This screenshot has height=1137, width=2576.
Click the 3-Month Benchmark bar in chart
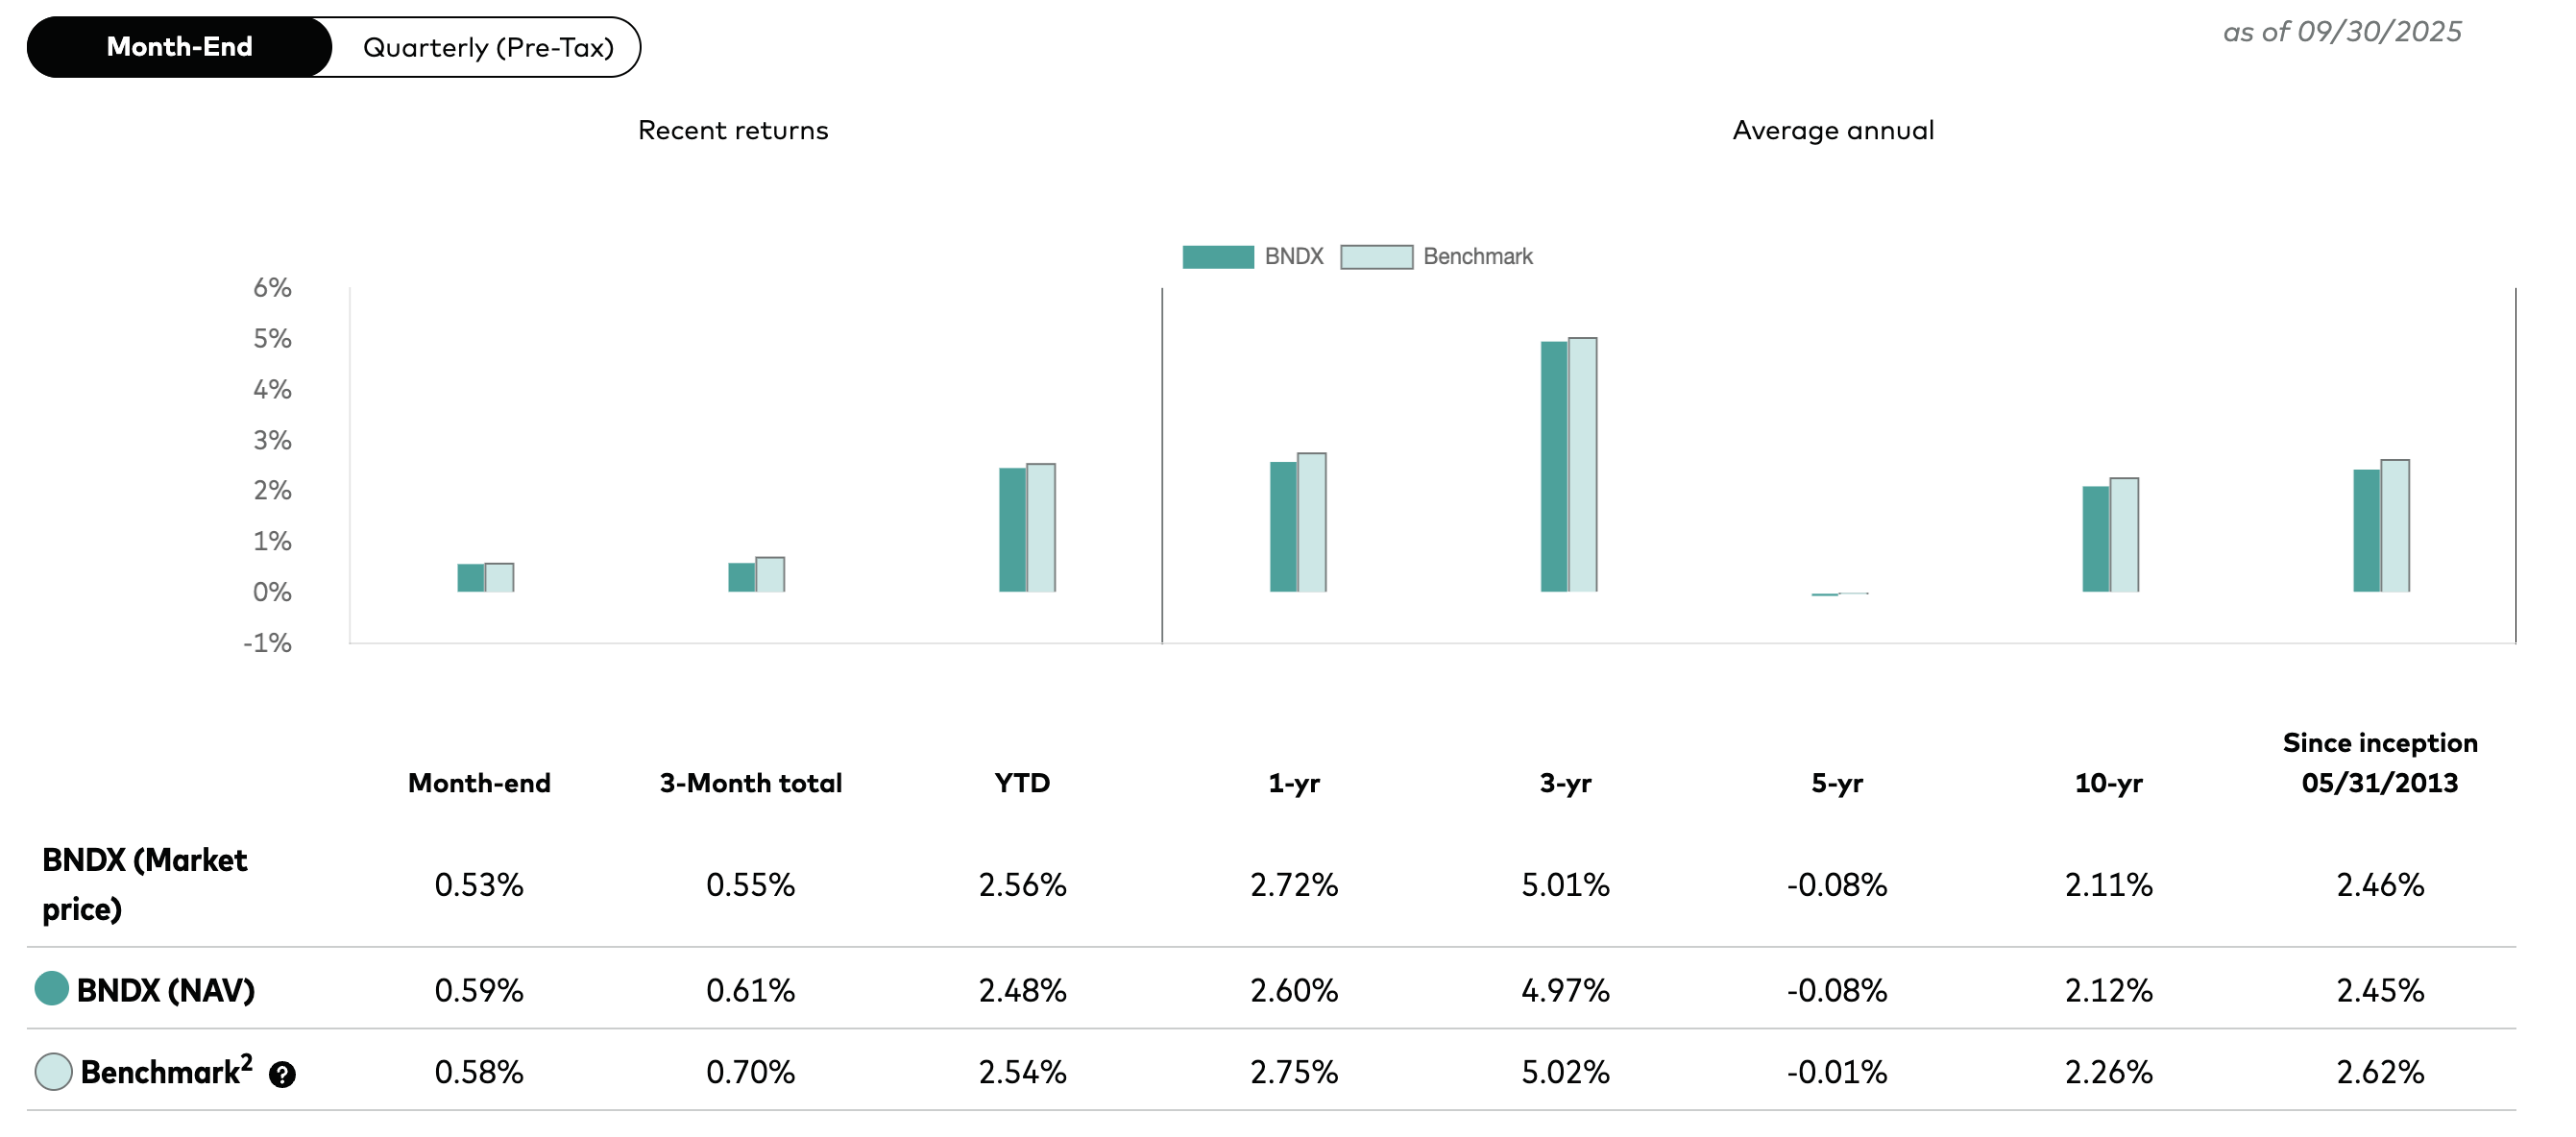pyautogui.click(x=770, y=575)
